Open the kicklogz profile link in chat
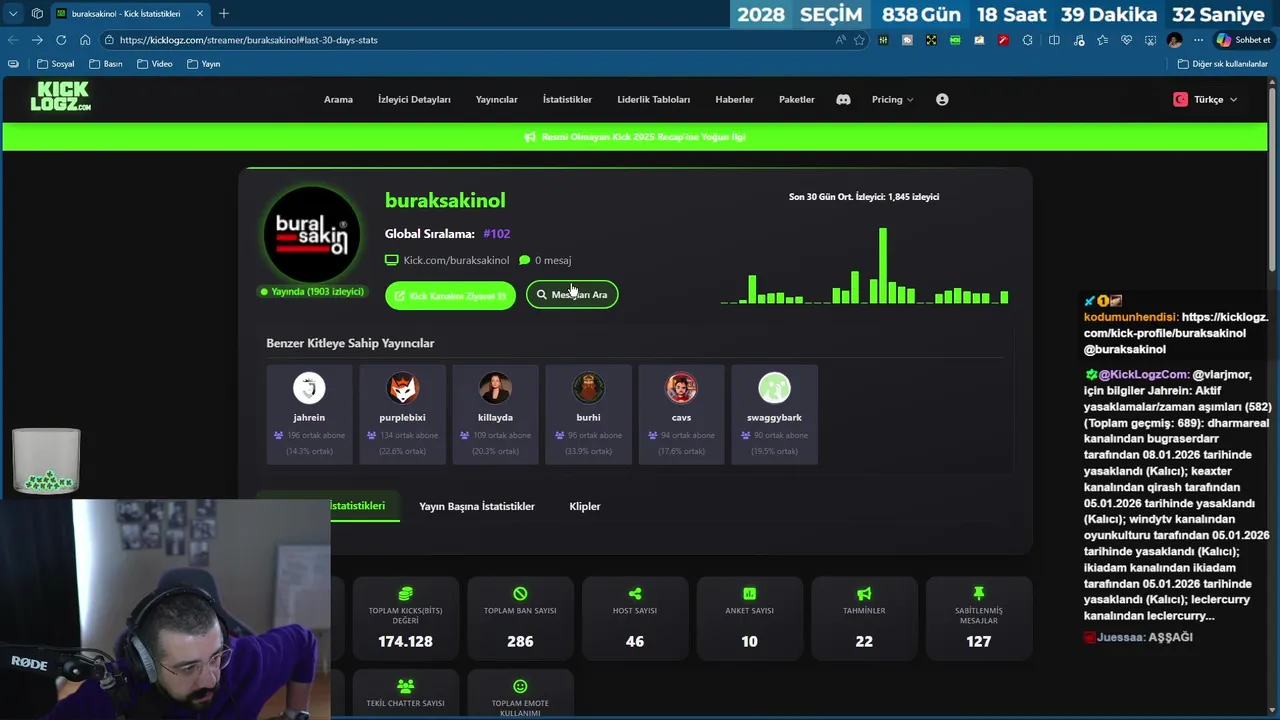The height and width of the screenshot is (720, 1280). coord(1175,325)
